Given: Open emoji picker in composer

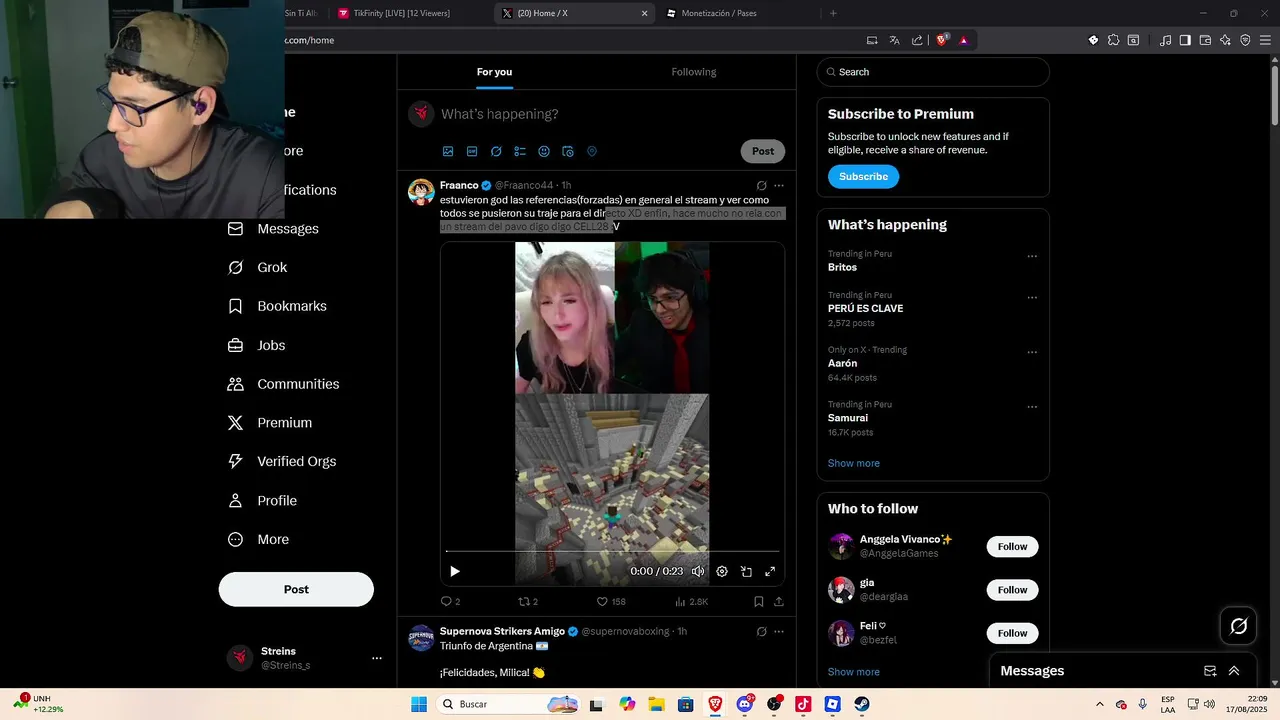Looking at the screenshot, I should click(x=544, y=152).
